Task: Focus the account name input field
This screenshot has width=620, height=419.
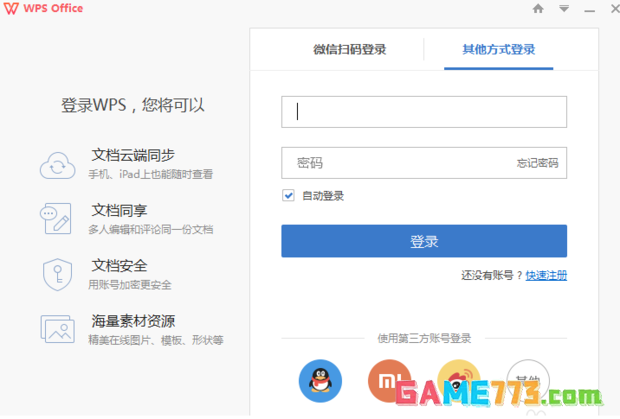Action: 424,112
